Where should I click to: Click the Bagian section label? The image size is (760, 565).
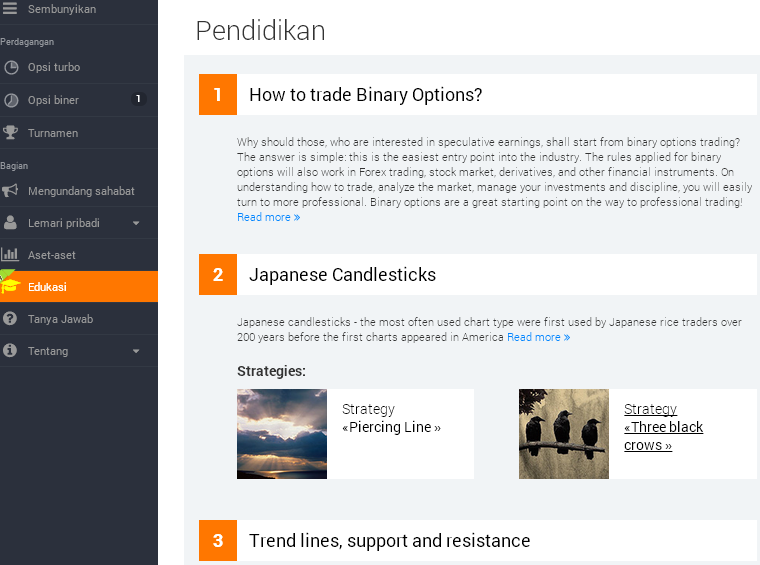14,166
